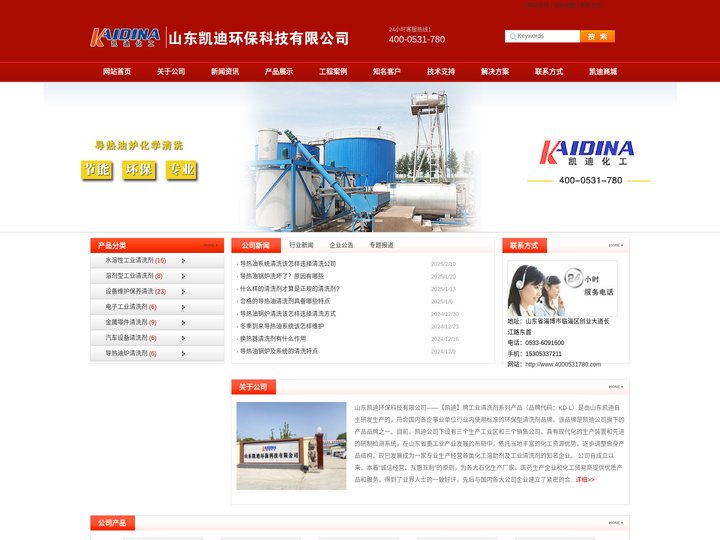The height and width of the screenshot is (540, 720).
Task: Click the KAIDINA 凯迪化工 logo on the banner
Action: pyautogui.click(x=587, y=153)
